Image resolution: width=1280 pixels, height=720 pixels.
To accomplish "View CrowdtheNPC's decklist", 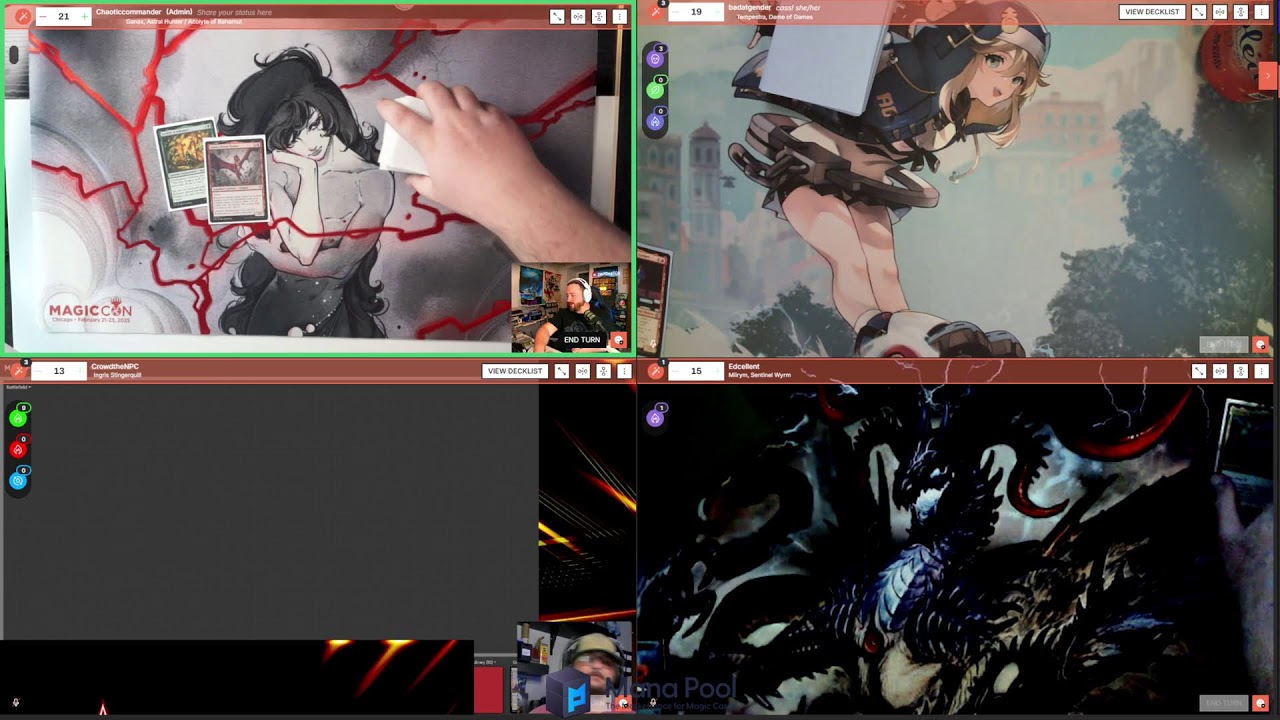I will pos(515,371).
